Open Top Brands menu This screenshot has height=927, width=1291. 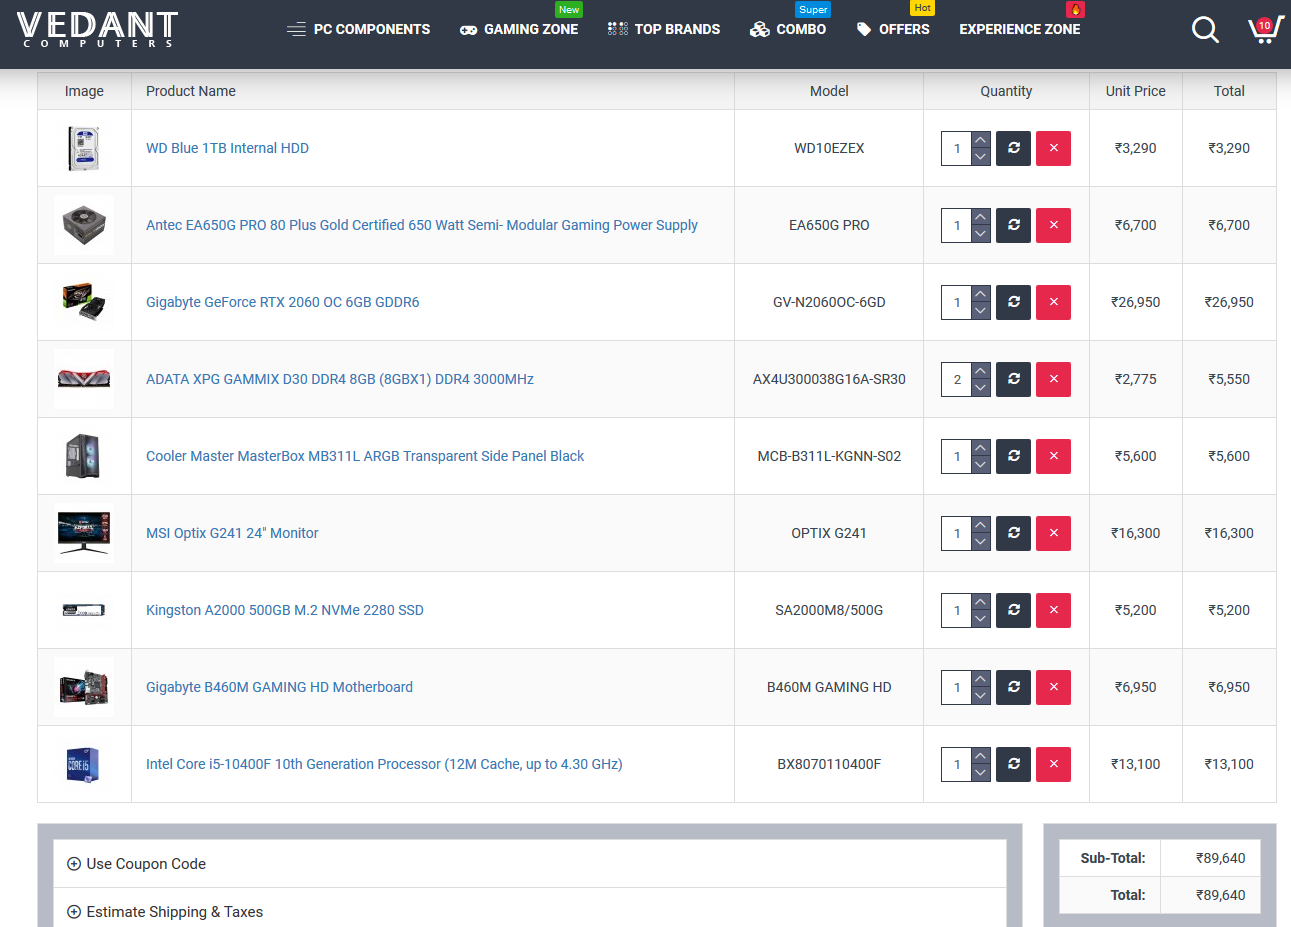pos(664,29)
